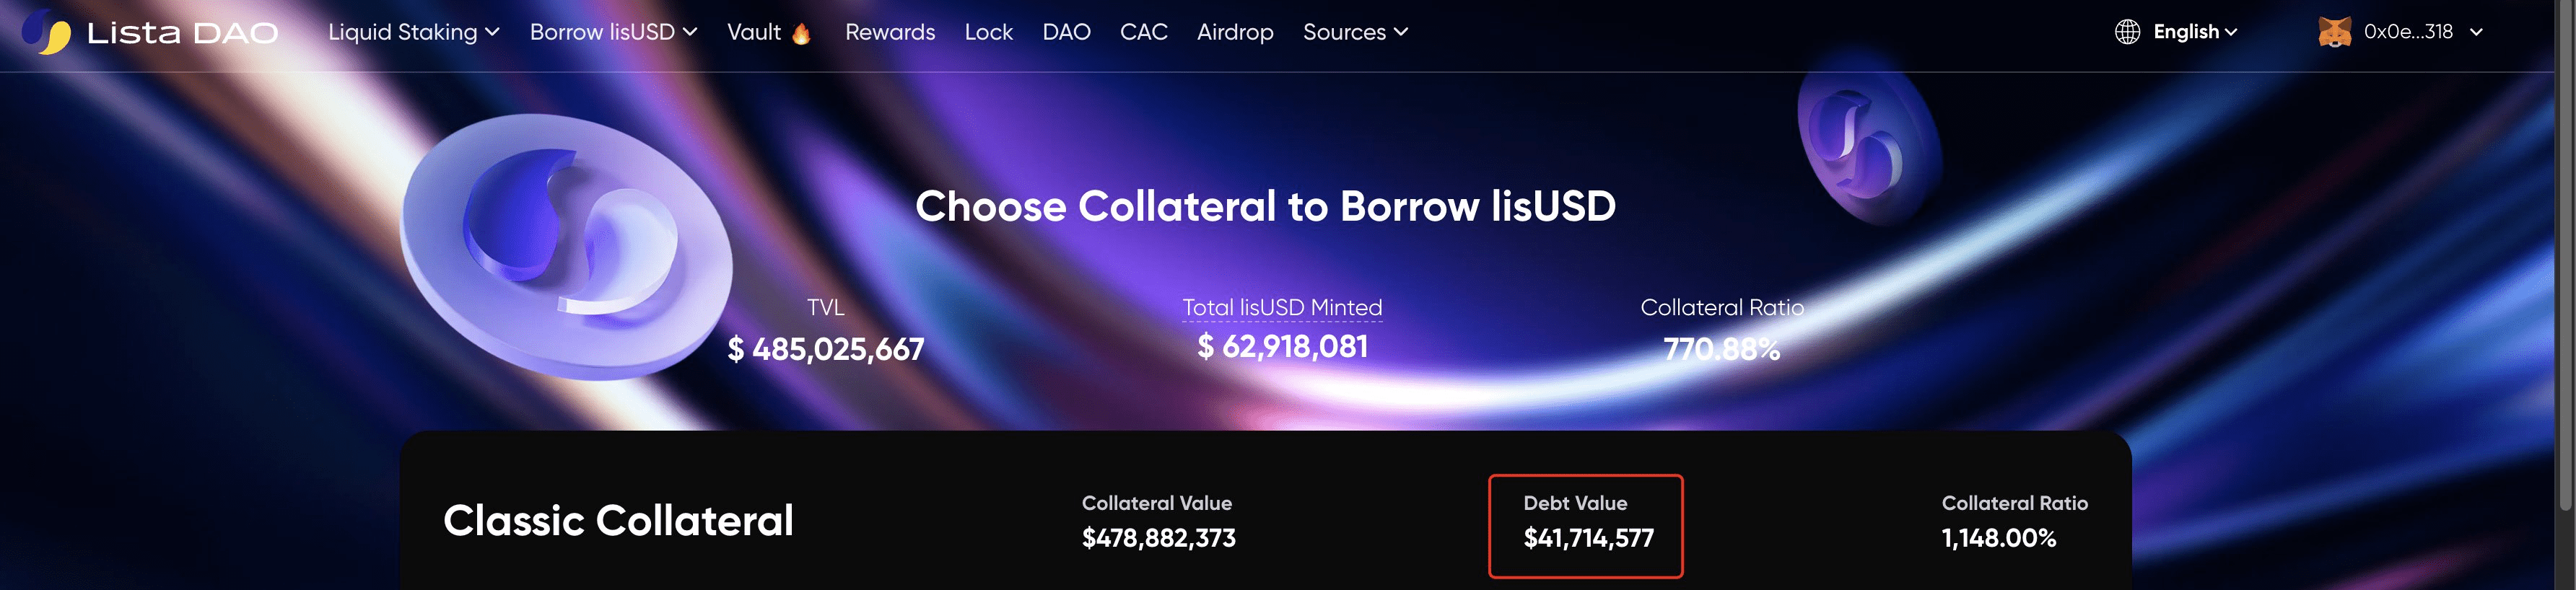Image resolution: width=2576 pixels, height=590 pixels.
Task: Expand the Sources menu chevron
Action: pos(1401,32)
